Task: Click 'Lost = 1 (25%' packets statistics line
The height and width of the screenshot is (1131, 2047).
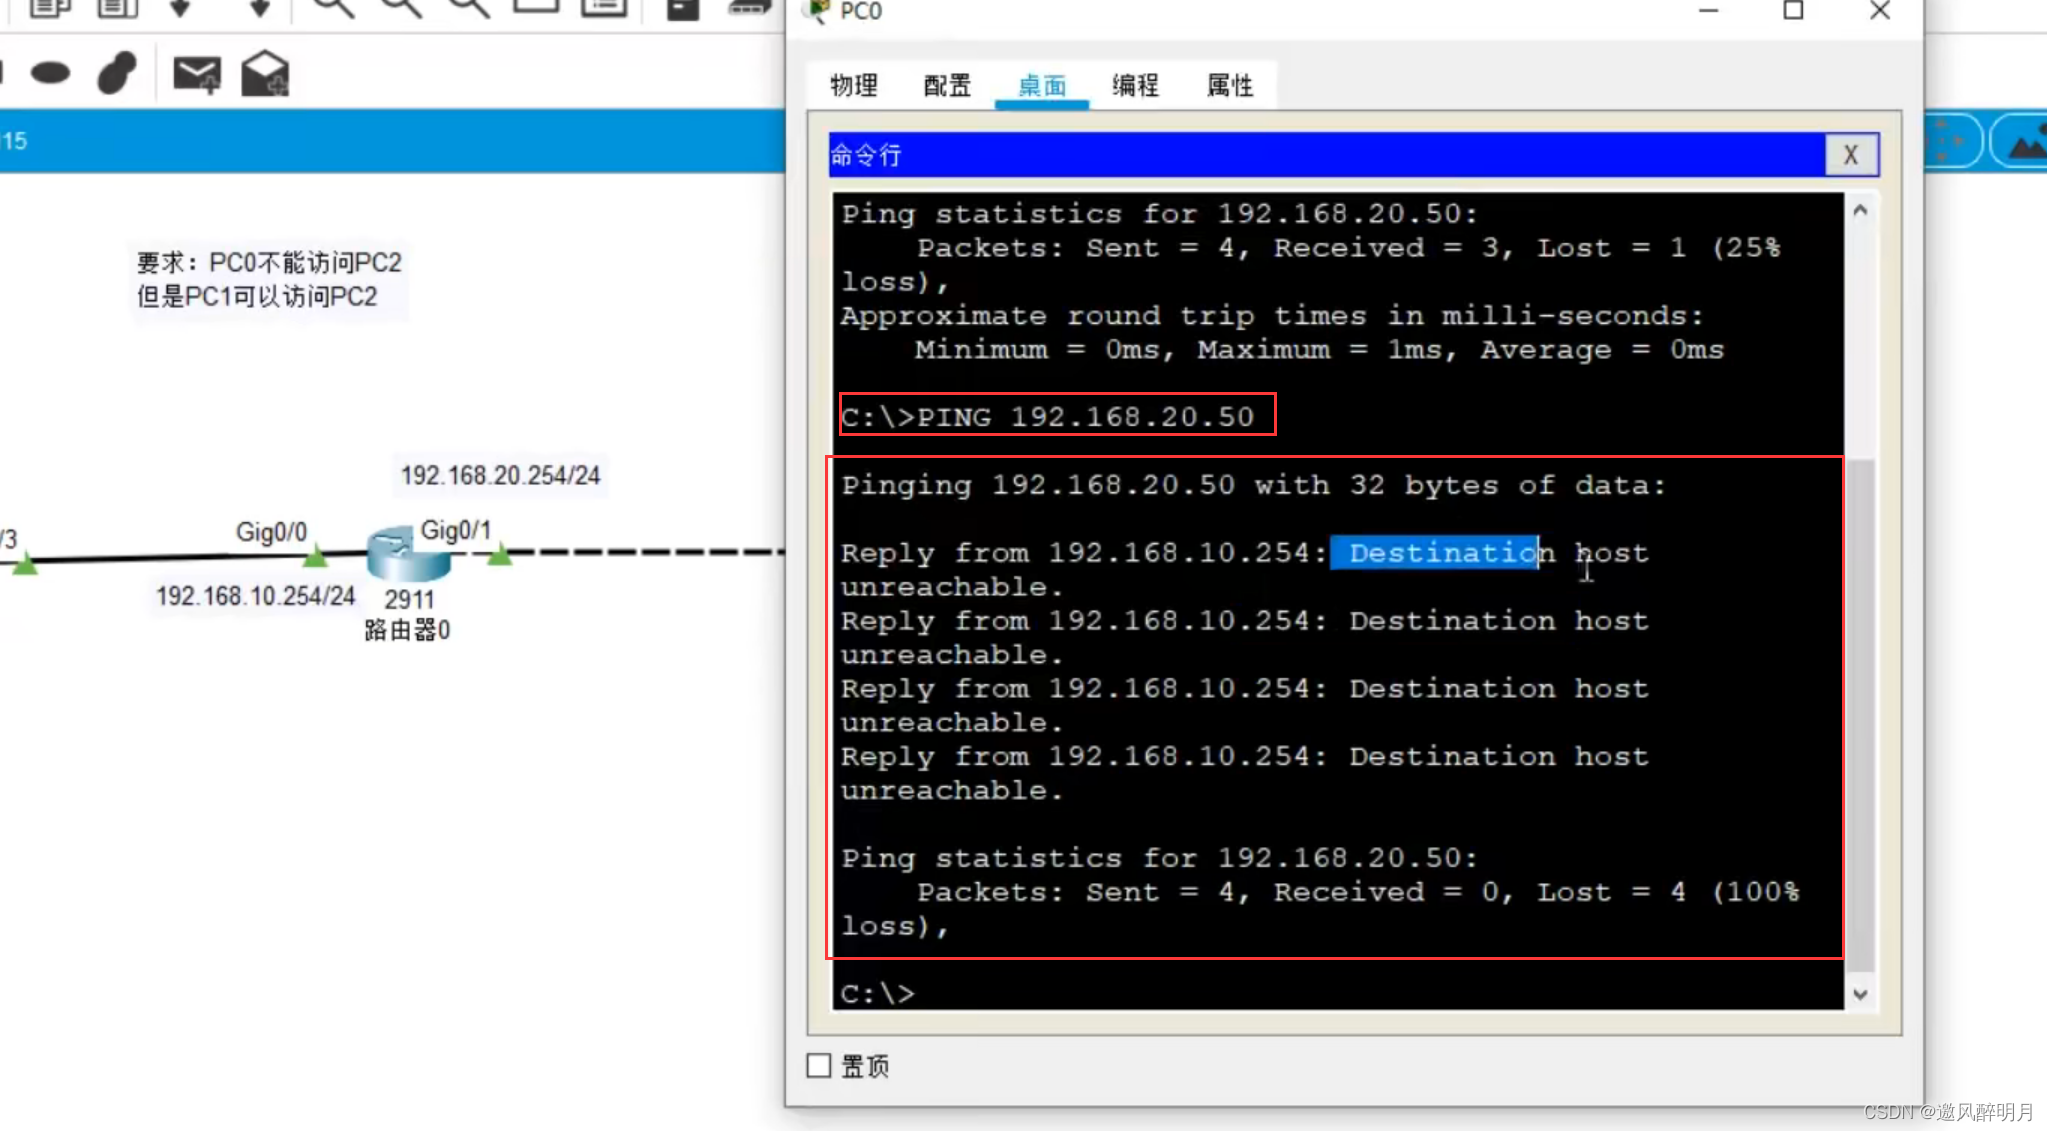Action: 1348,248
